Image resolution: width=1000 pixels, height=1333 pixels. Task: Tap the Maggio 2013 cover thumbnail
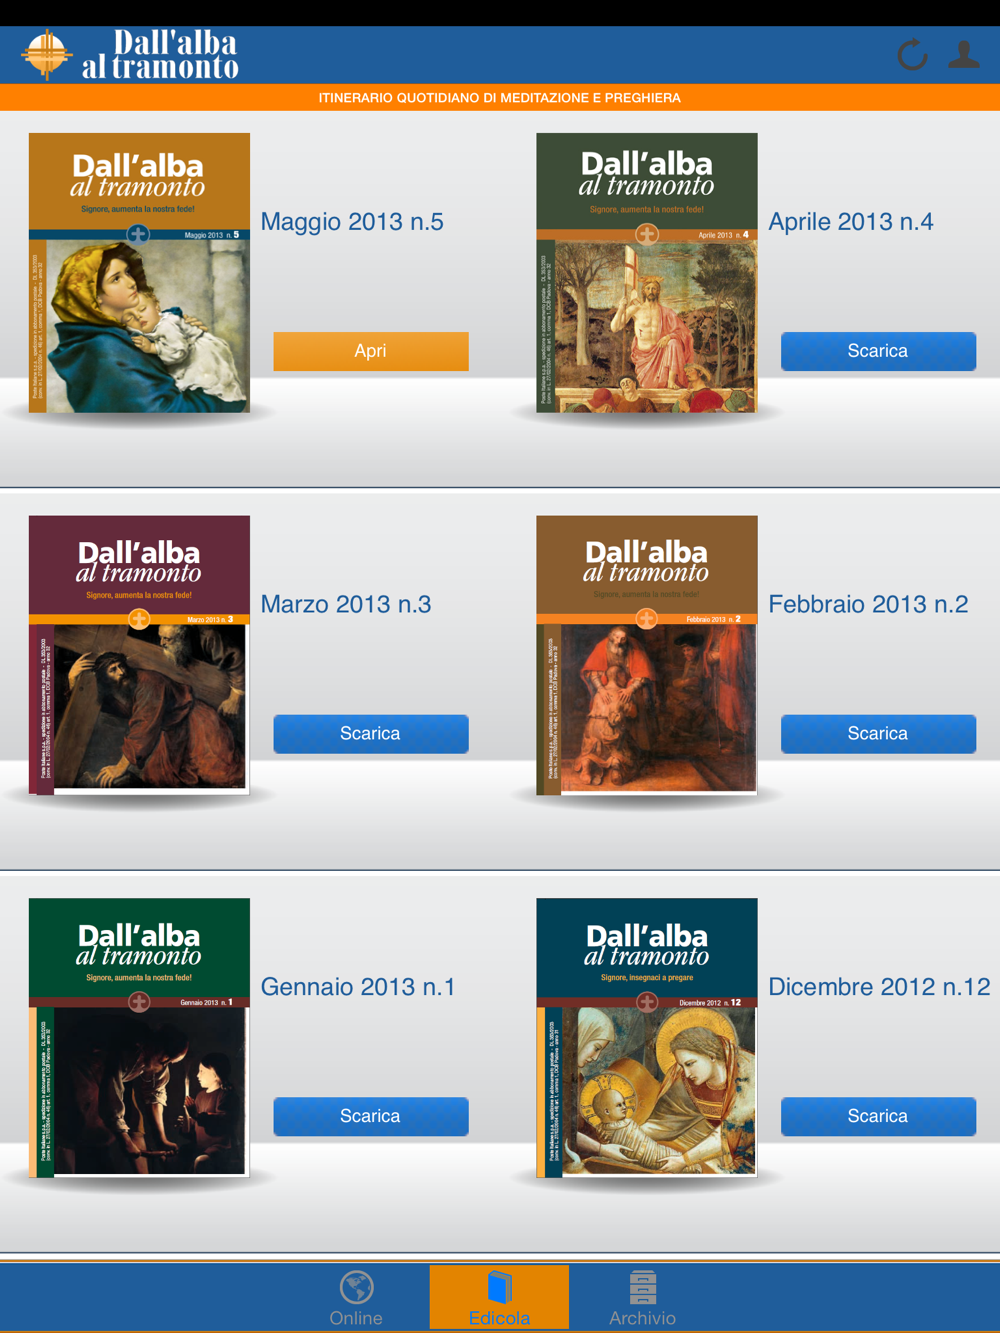click(x=139, y=273)
